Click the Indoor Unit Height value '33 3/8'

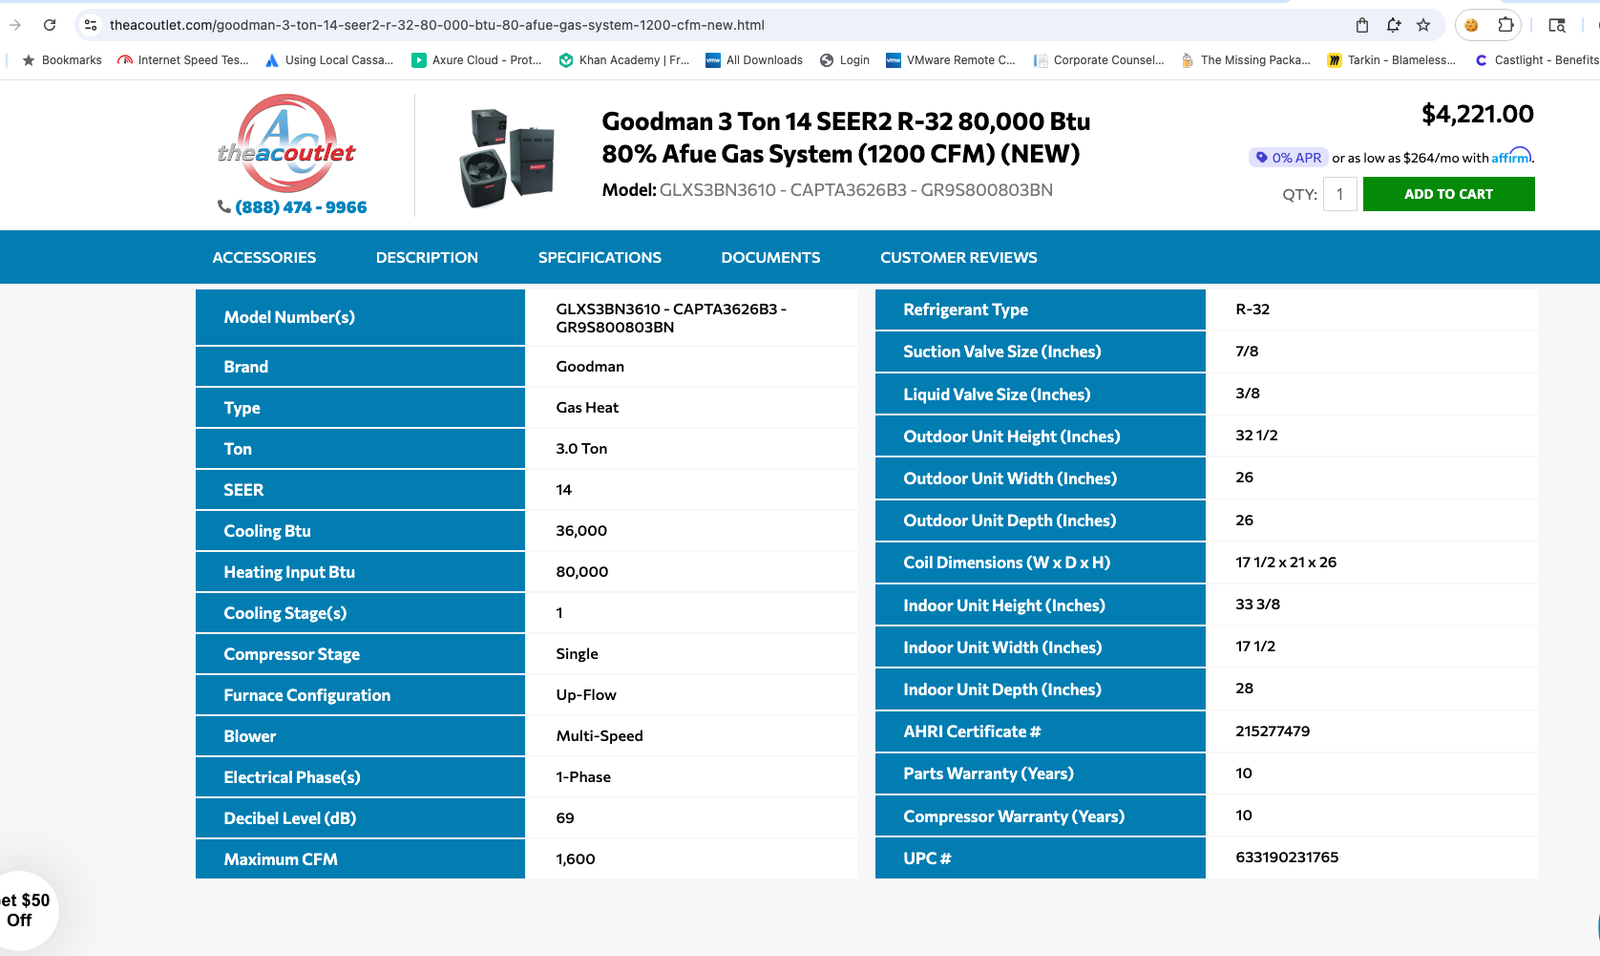point(1258,604)
